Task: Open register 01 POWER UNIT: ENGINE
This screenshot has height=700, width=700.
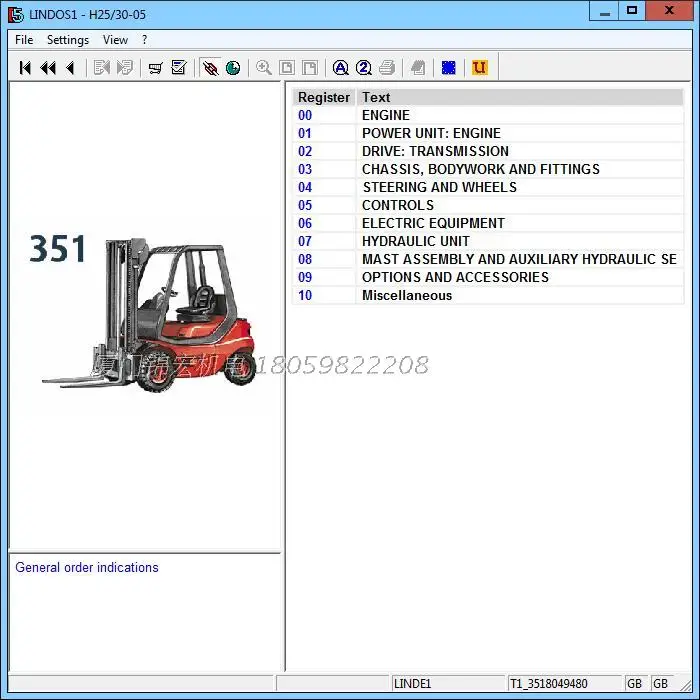Action: (x=488, y=133)
